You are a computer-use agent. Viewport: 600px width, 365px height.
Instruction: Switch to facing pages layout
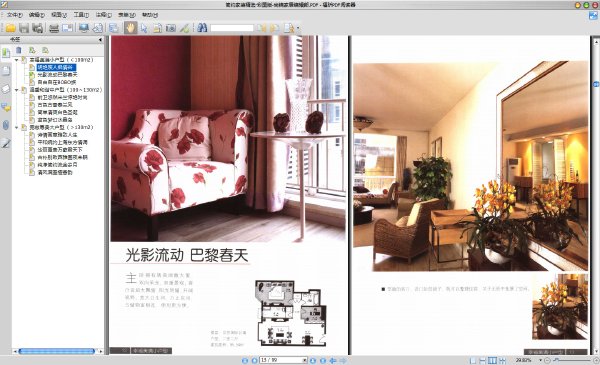click(492, 360)
